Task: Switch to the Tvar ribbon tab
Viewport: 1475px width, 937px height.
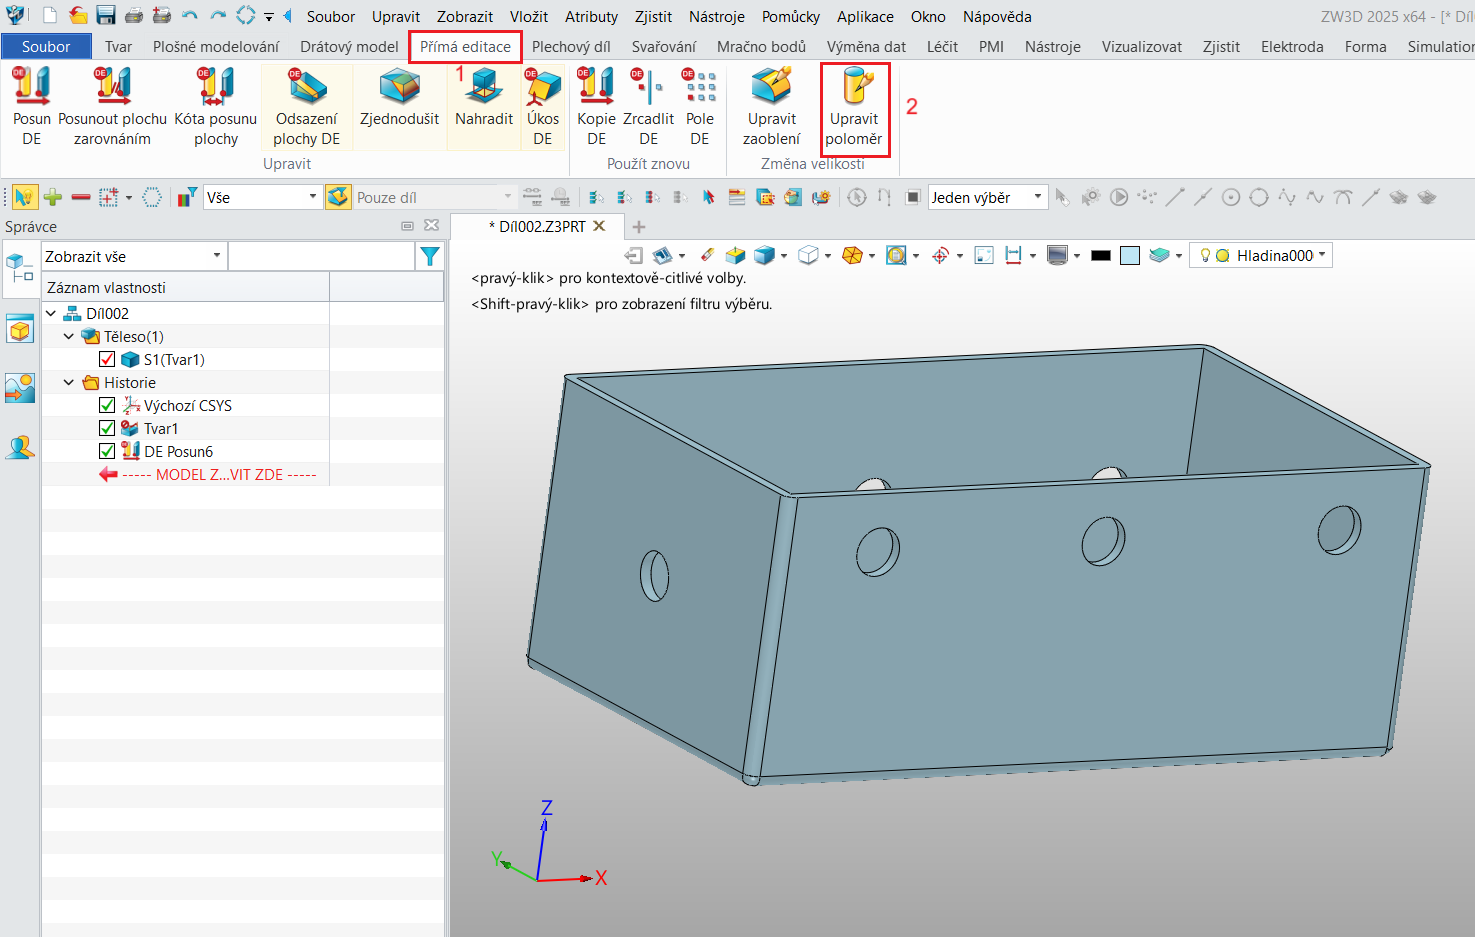Action: (118, 46)
